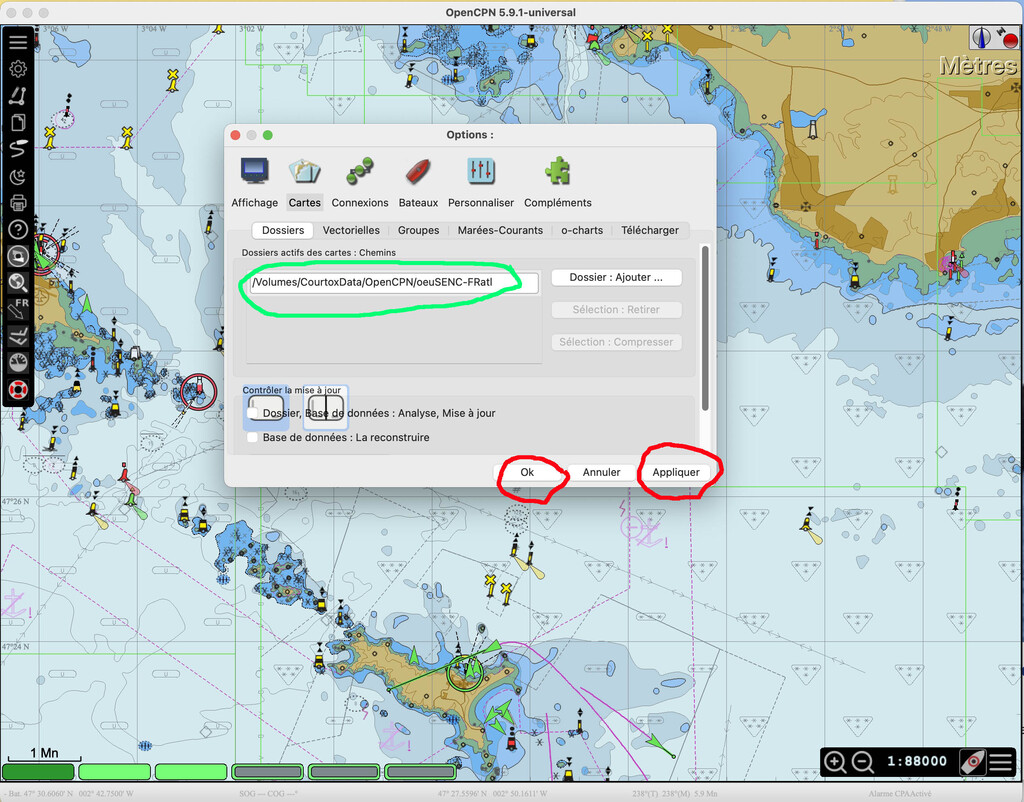This screenshot has height=802, width=1024.
Task: Select the create route tool
Action: click(x=18, y=96)
